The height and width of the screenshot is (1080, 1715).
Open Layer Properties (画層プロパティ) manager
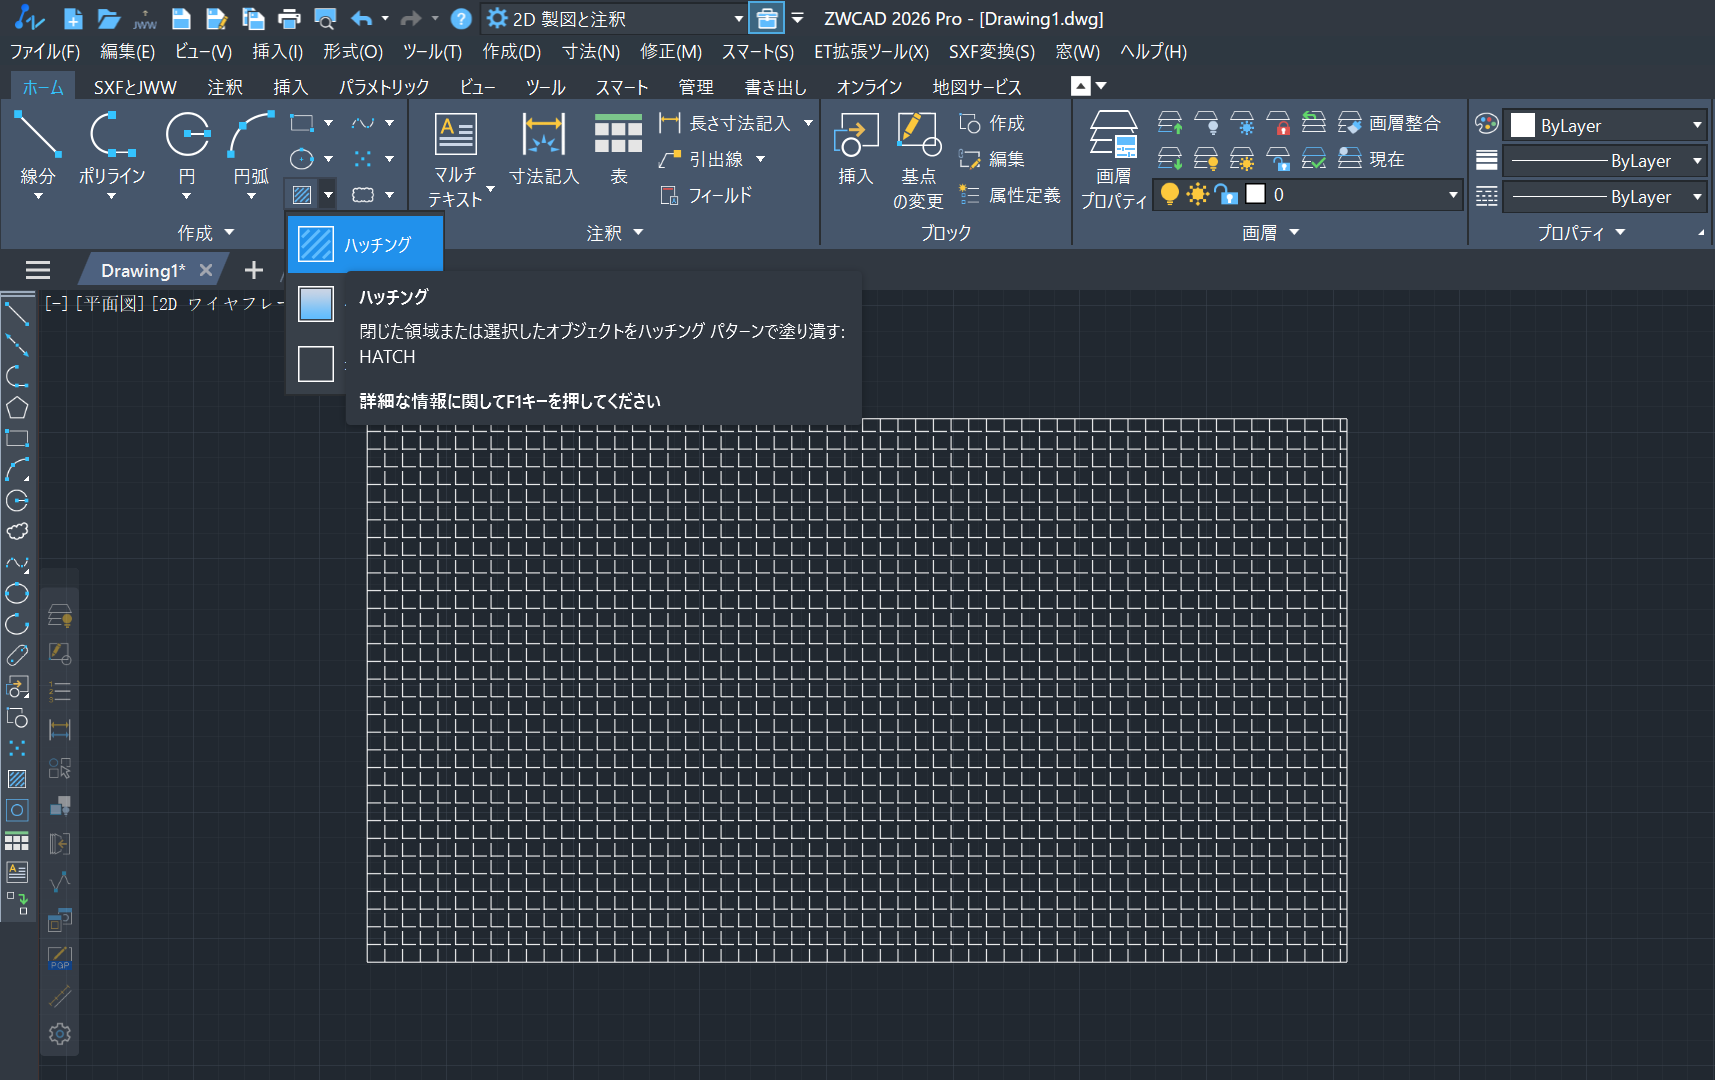pos(1113,137)
